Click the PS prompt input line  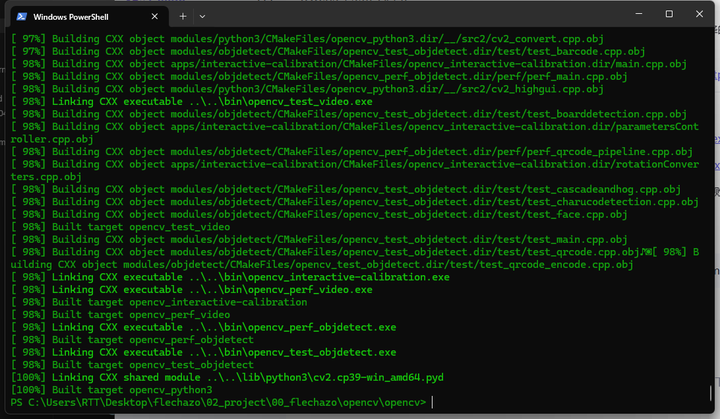coord(221,402)
